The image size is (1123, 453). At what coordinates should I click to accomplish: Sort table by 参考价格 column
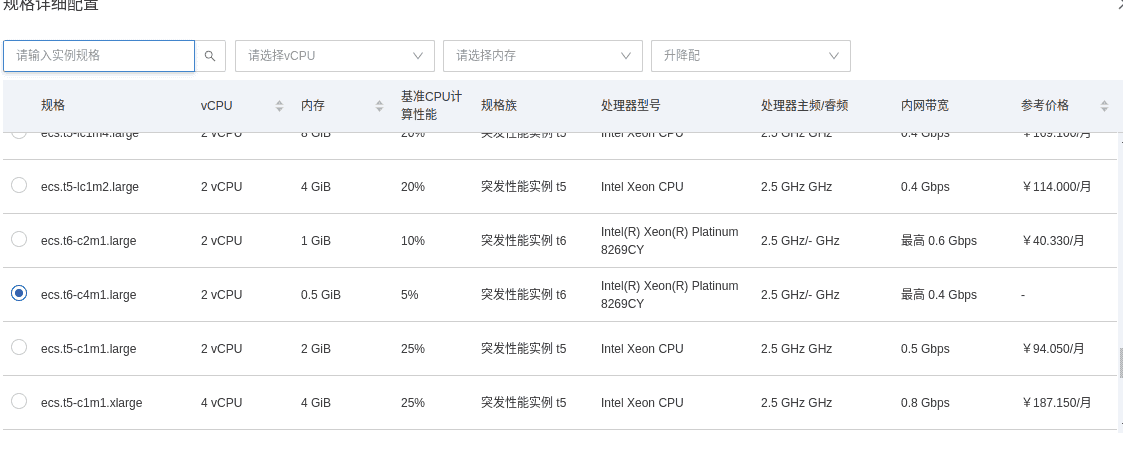[1104, 106]
